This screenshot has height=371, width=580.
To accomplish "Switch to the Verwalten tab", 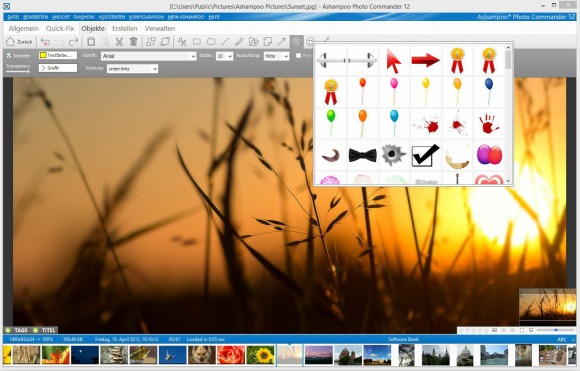I will point(160,28).
